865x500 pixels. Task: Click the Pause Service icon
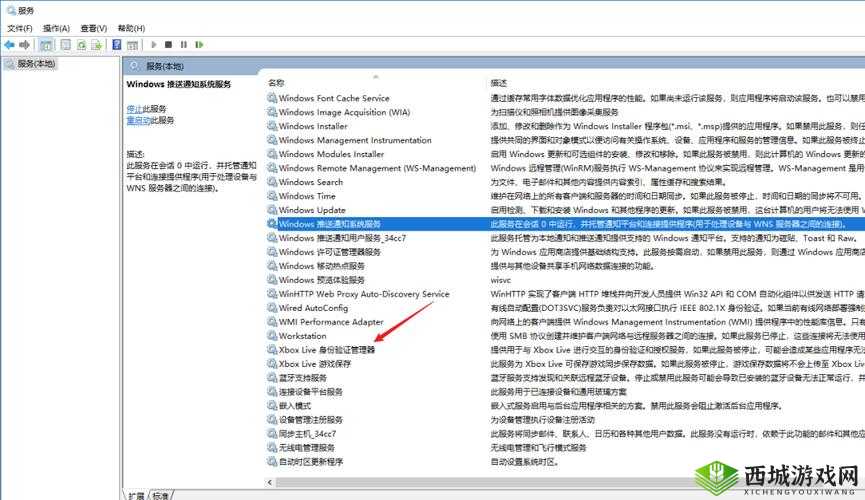point(184,45)
